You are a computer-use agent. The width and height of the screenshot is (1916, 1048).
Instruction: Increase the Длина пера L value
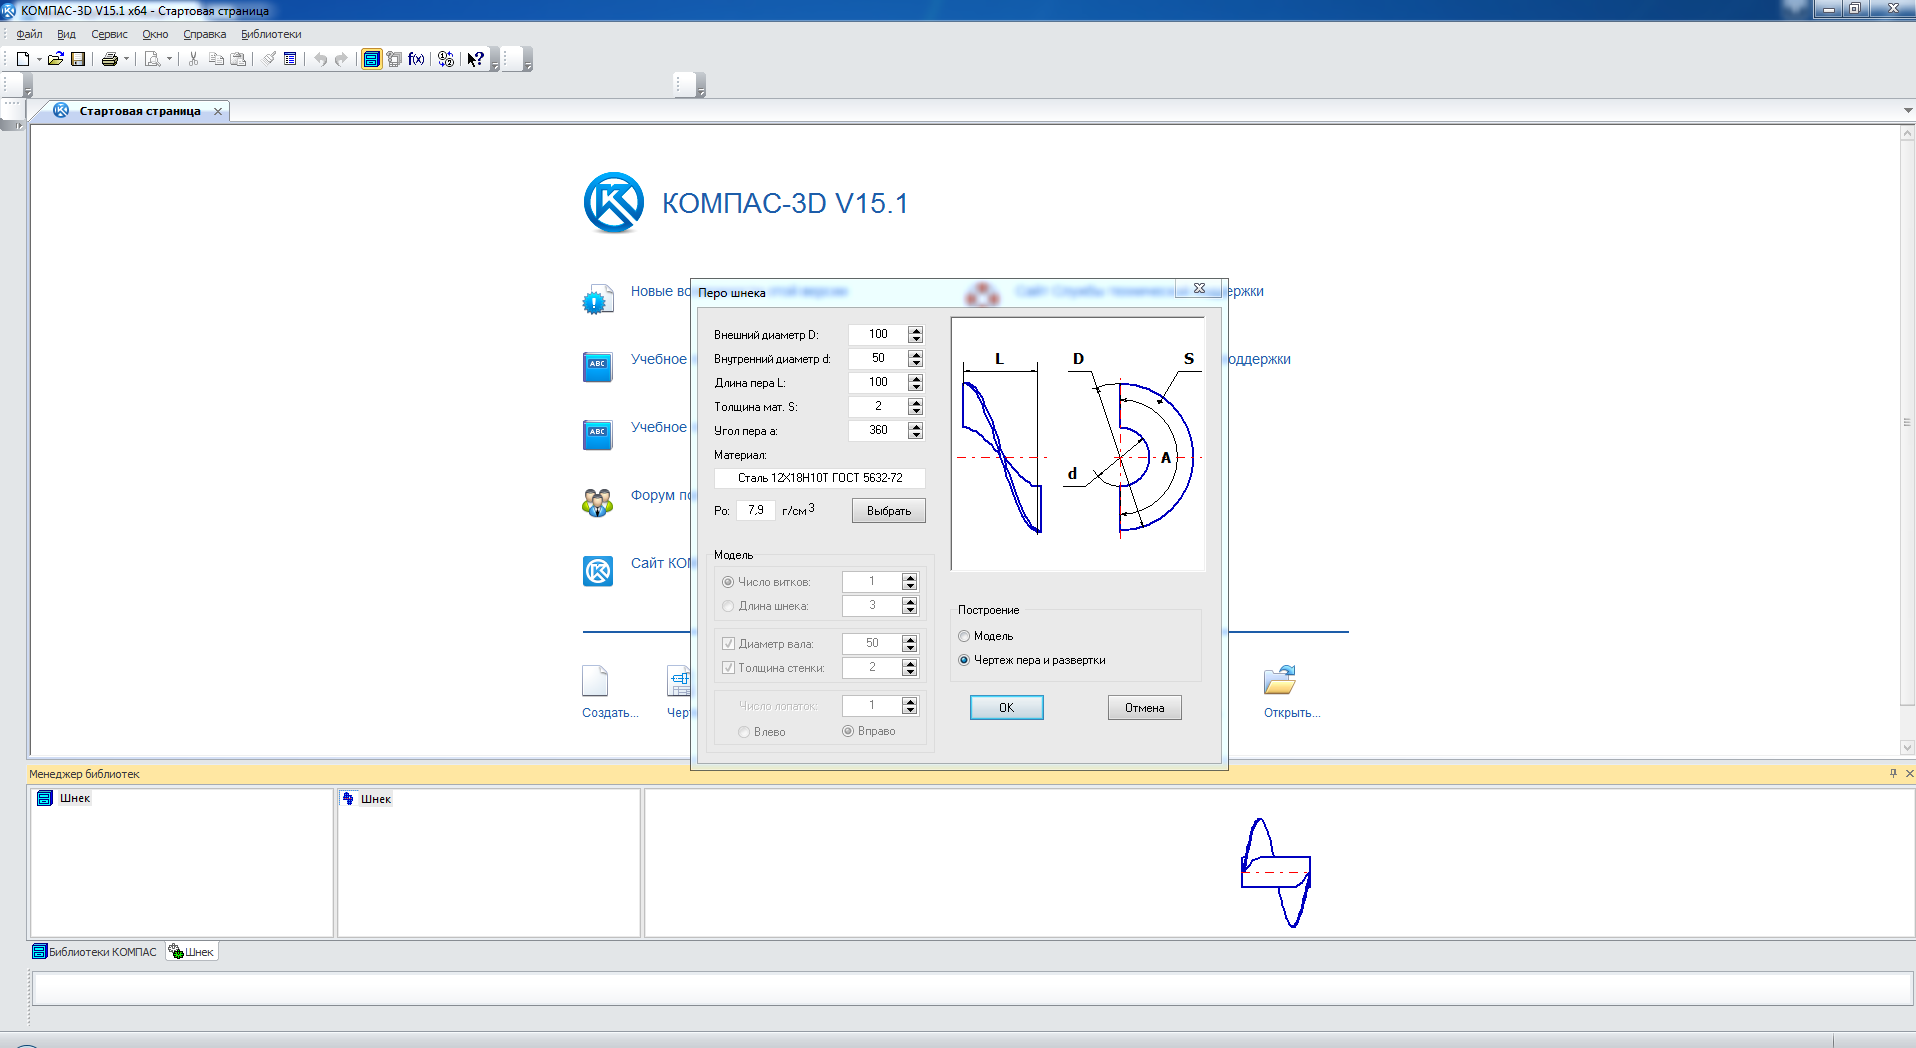click(x=916, y=378)
